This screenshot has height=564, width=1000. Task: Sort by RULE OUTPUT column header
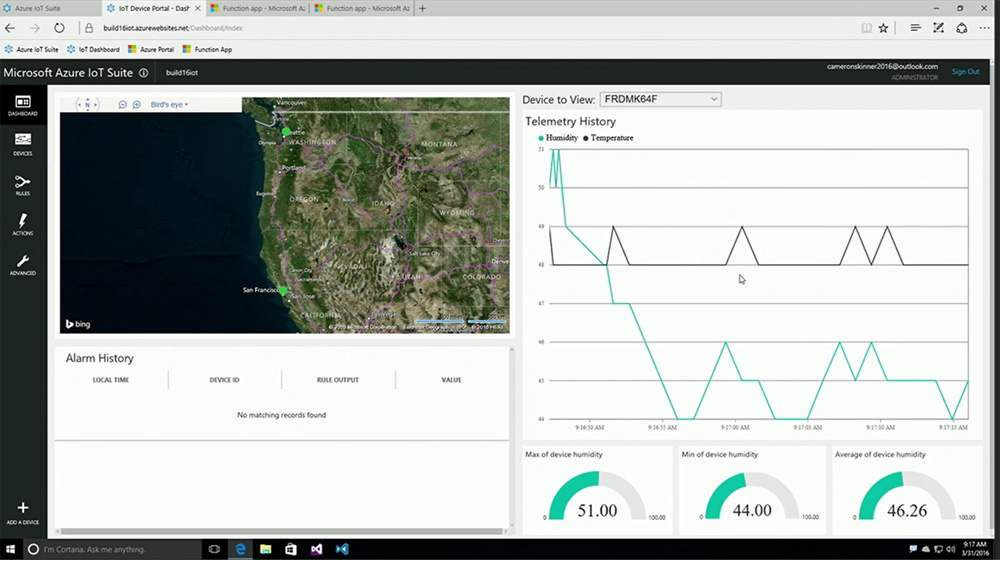(x=338, y=380)
